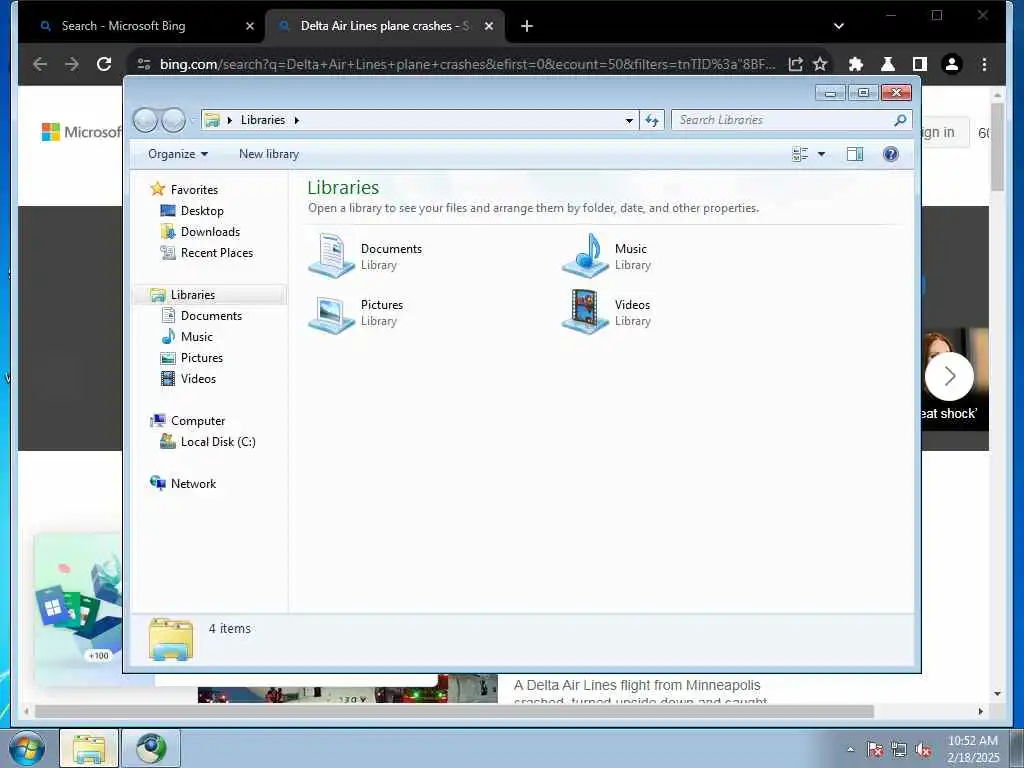1024x768 pixels.
Task: Select Favorites in navigation pane
Action: tap(194, 189)
